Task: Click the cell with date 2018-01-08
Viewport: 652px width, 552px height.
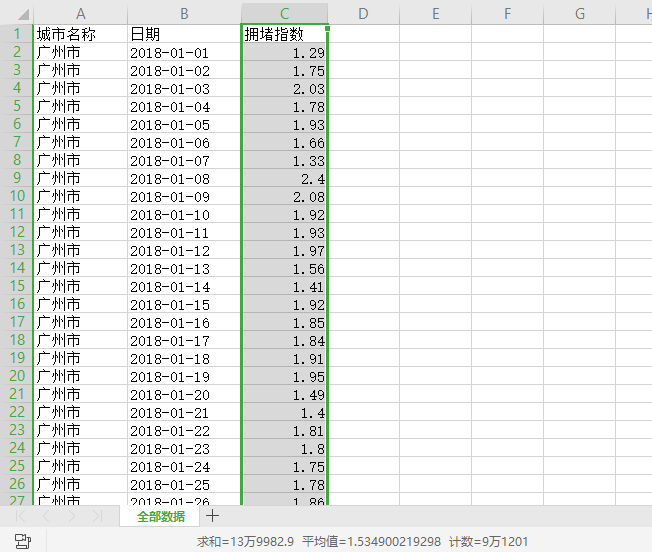Action: tap(184, 179)
